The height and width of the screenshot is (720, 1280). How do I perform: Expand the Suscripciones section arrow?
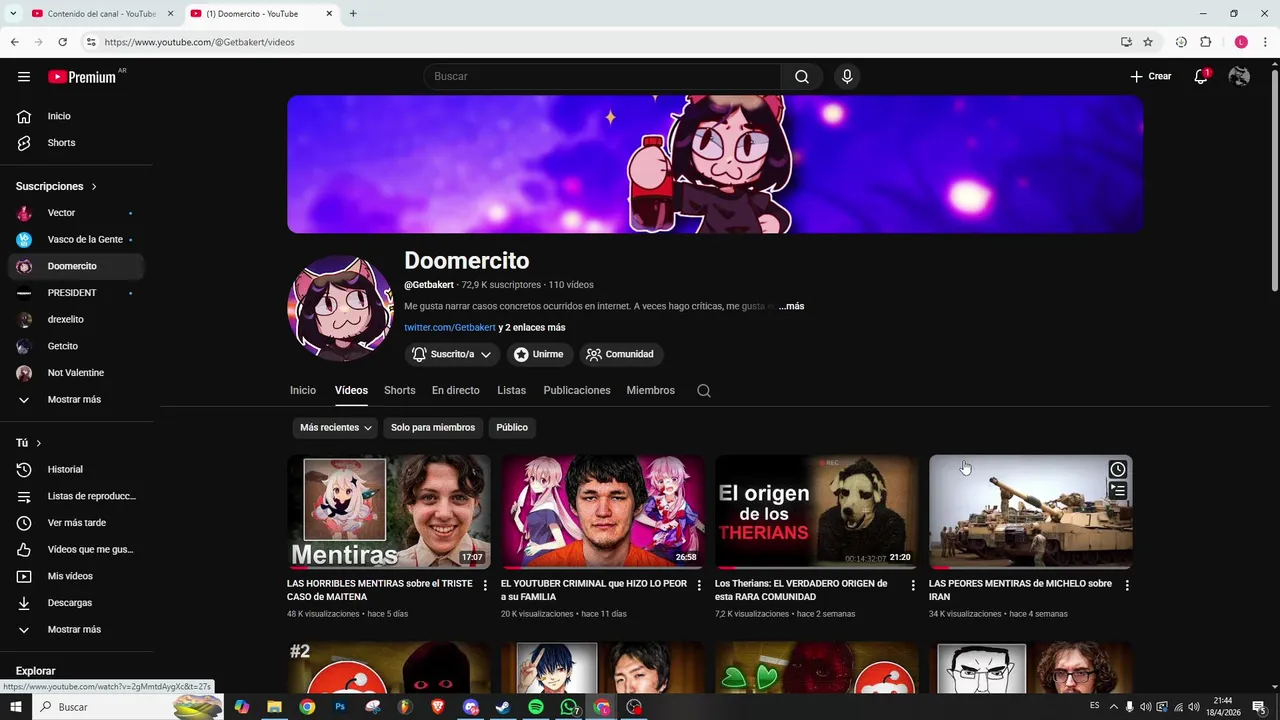click(x=94, y=187)
